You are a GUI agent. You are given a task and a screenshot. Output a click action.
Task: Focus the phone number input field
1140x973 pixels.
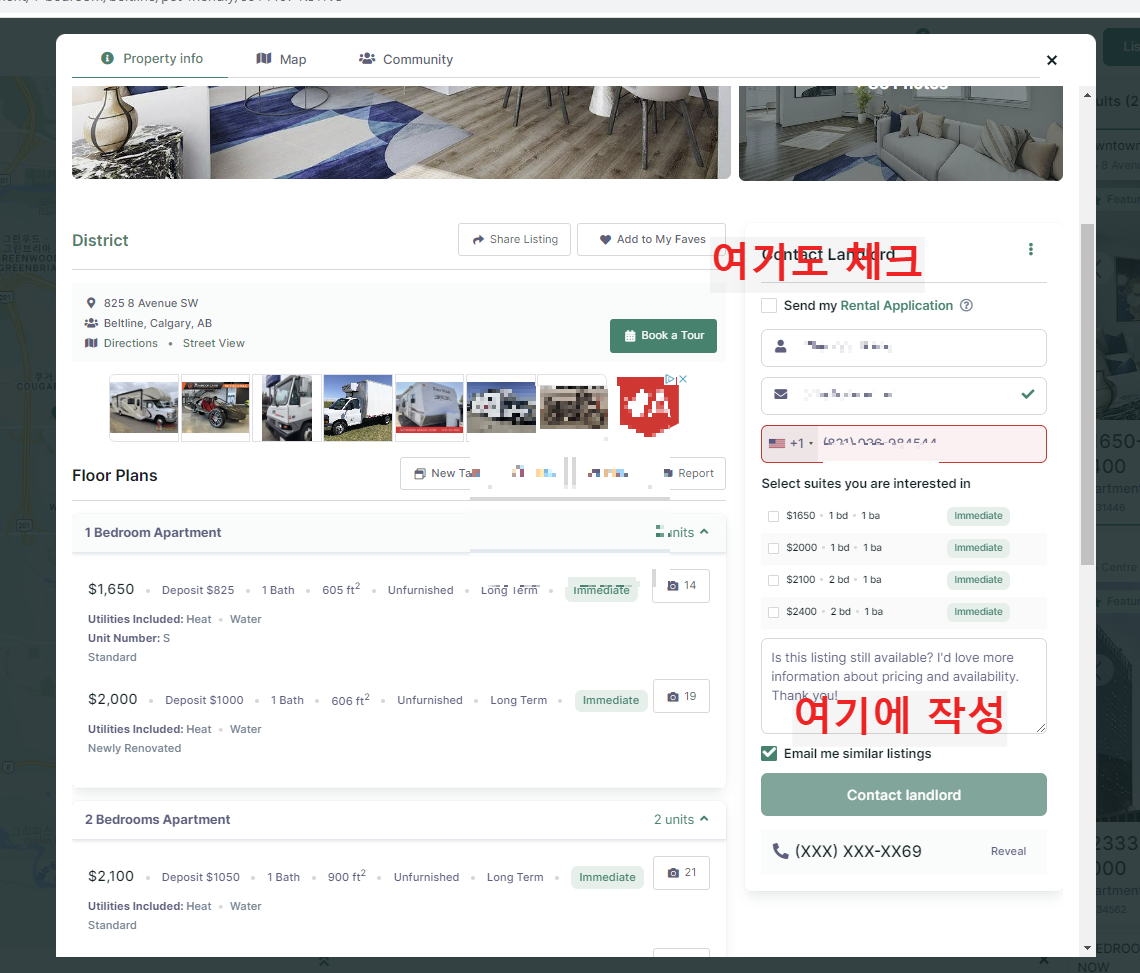coord(932,444)
